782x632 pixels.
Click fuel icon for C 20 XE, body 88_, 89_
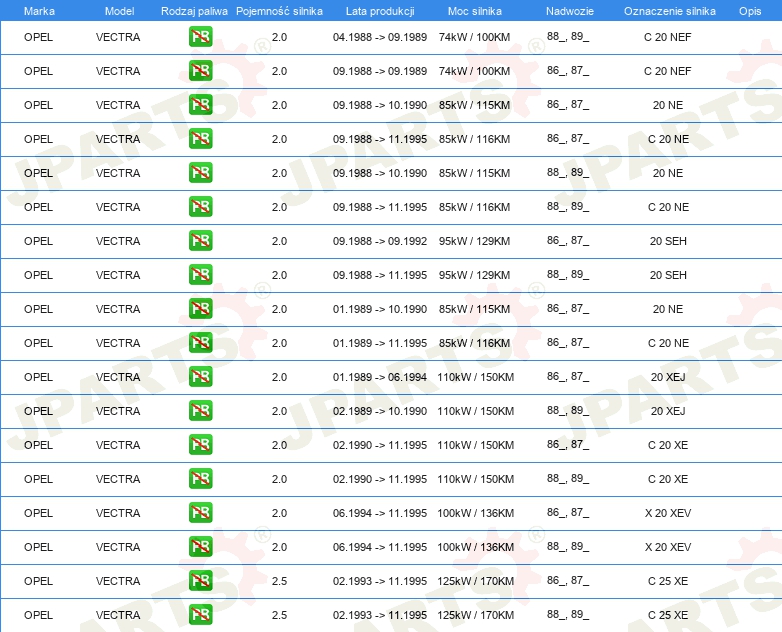point(200,478)
